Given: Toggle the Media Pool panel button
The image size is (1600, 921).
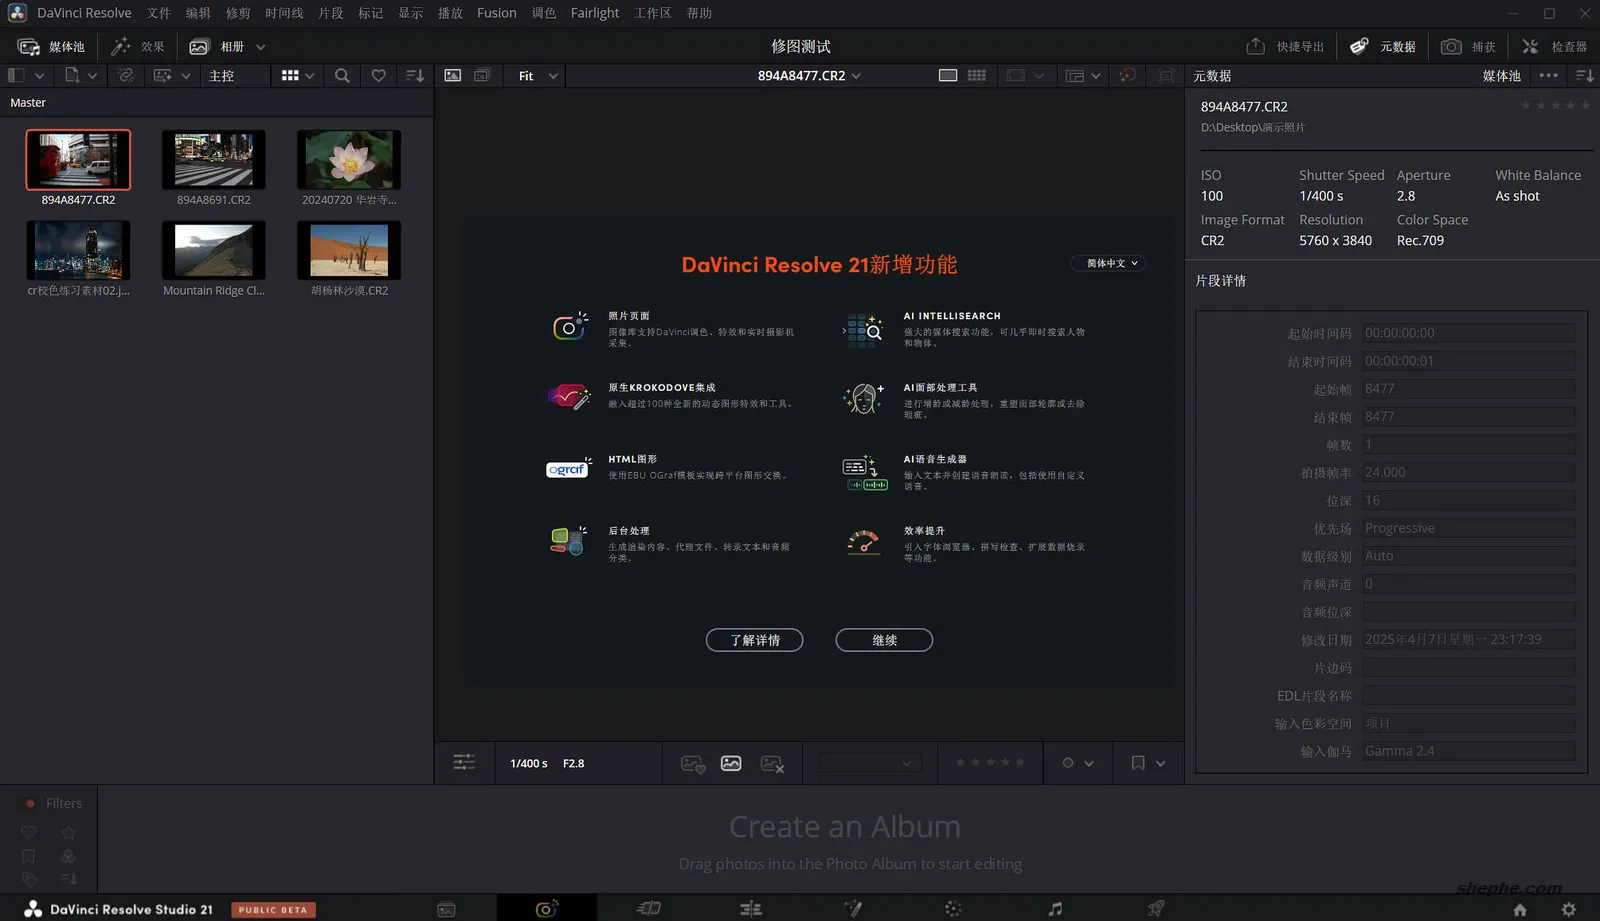Looking at the screenshot, I should (x=51, y=46).
